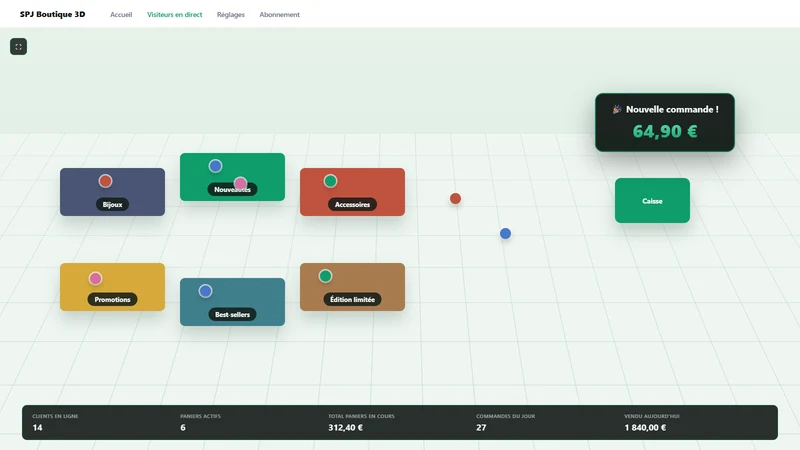
Task: Click the green visitor dot in Édition limitée
Action: 326,276
